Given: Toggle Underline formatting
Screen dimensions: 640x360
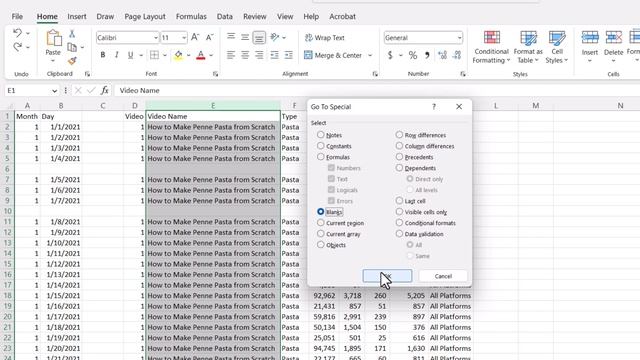Looking at the screenshot, I should [130, 55].
